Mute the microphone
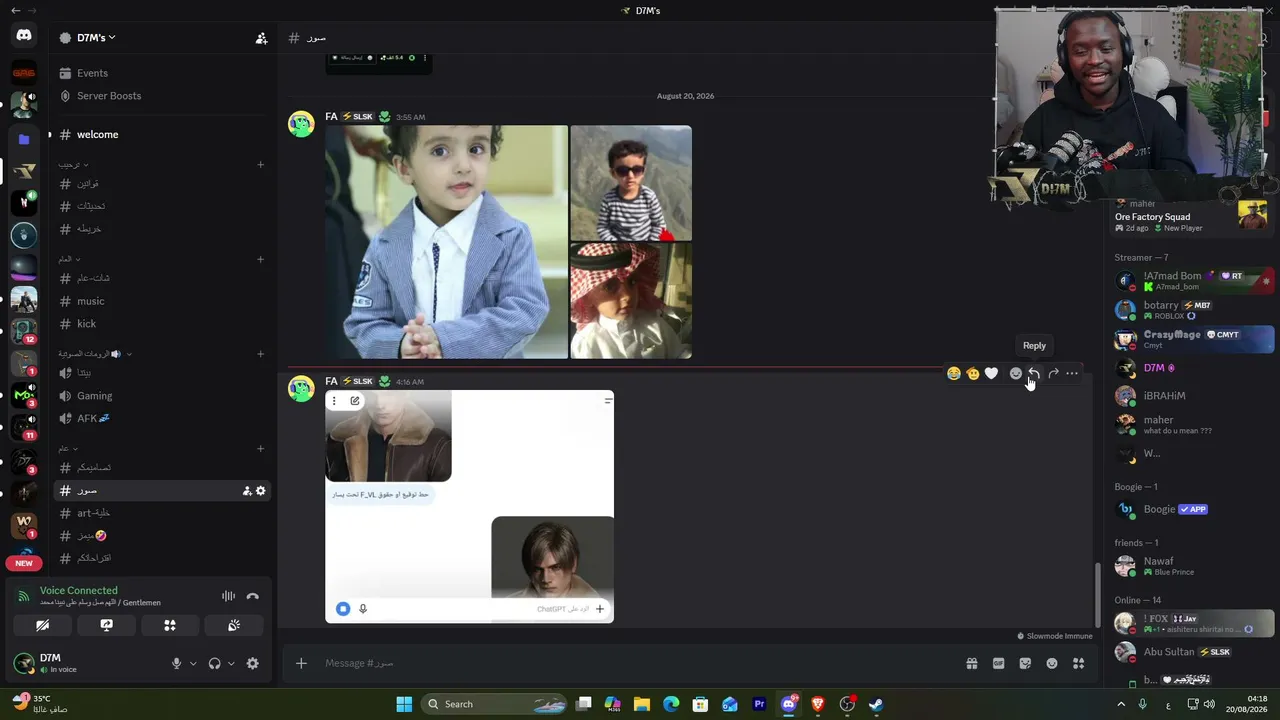This screenshot has height=720, width=1280. 176,663
